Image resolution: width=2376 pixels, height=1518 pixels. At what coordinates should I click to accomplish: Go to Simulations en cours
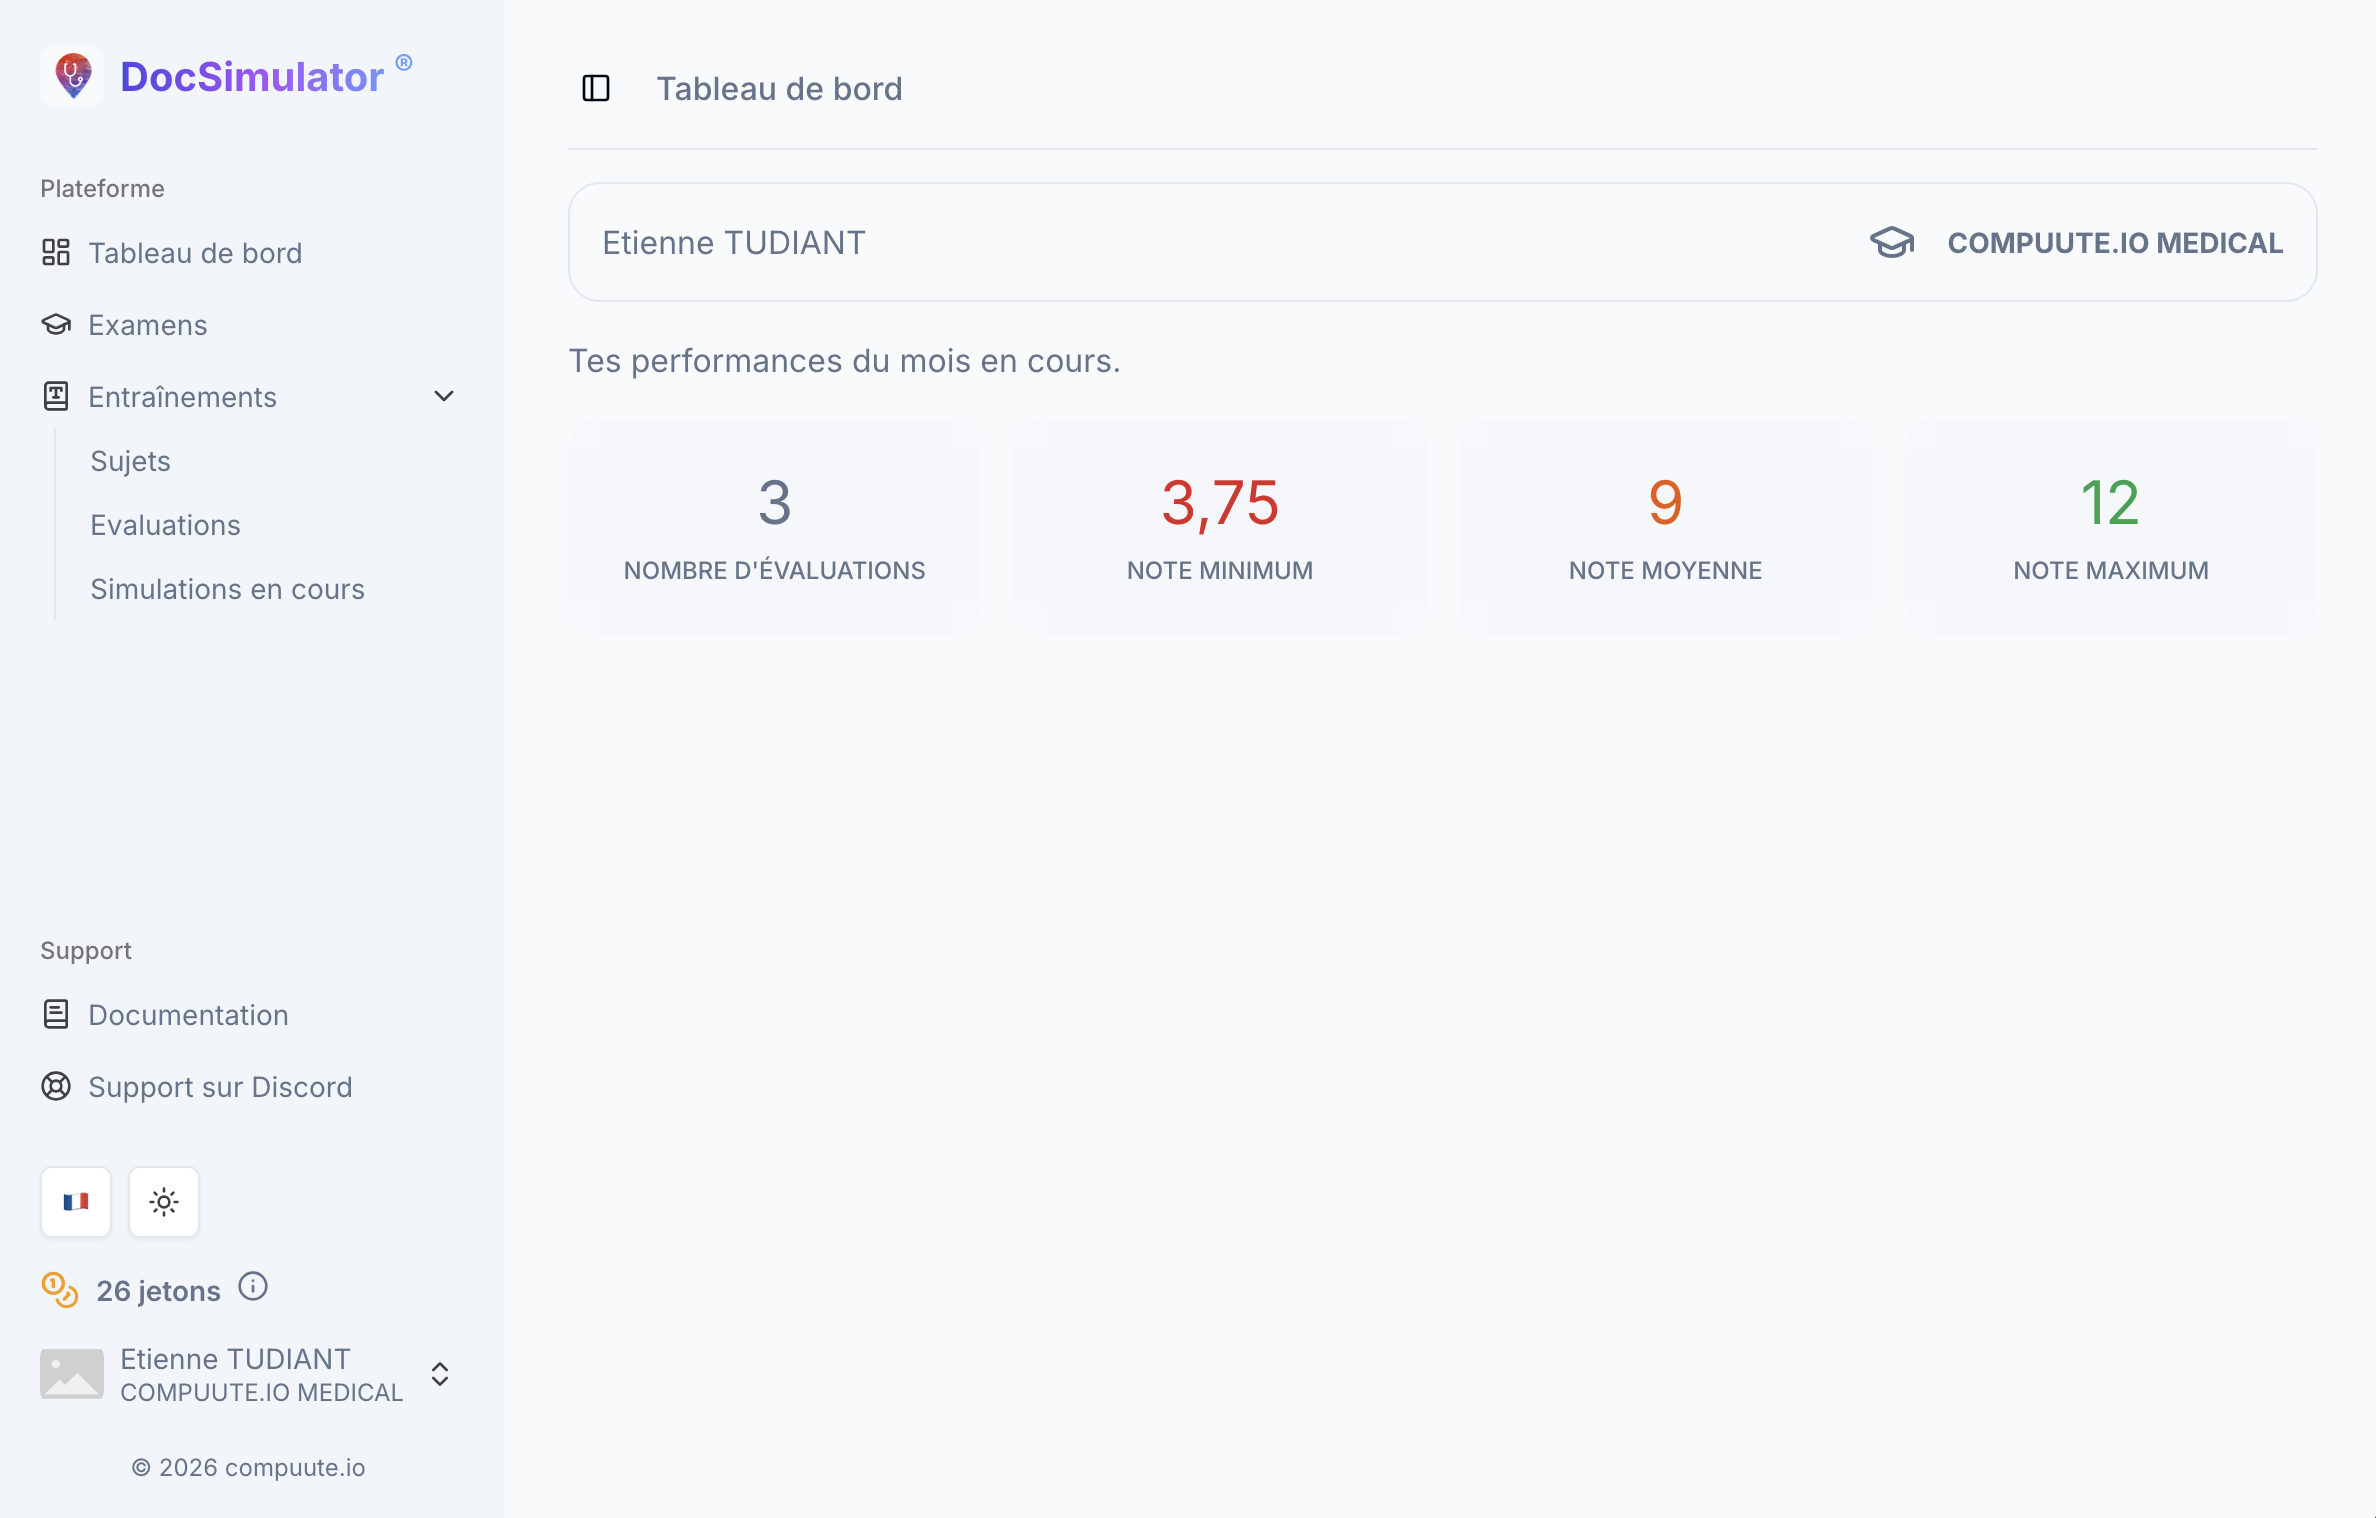(x=227, y=589)
